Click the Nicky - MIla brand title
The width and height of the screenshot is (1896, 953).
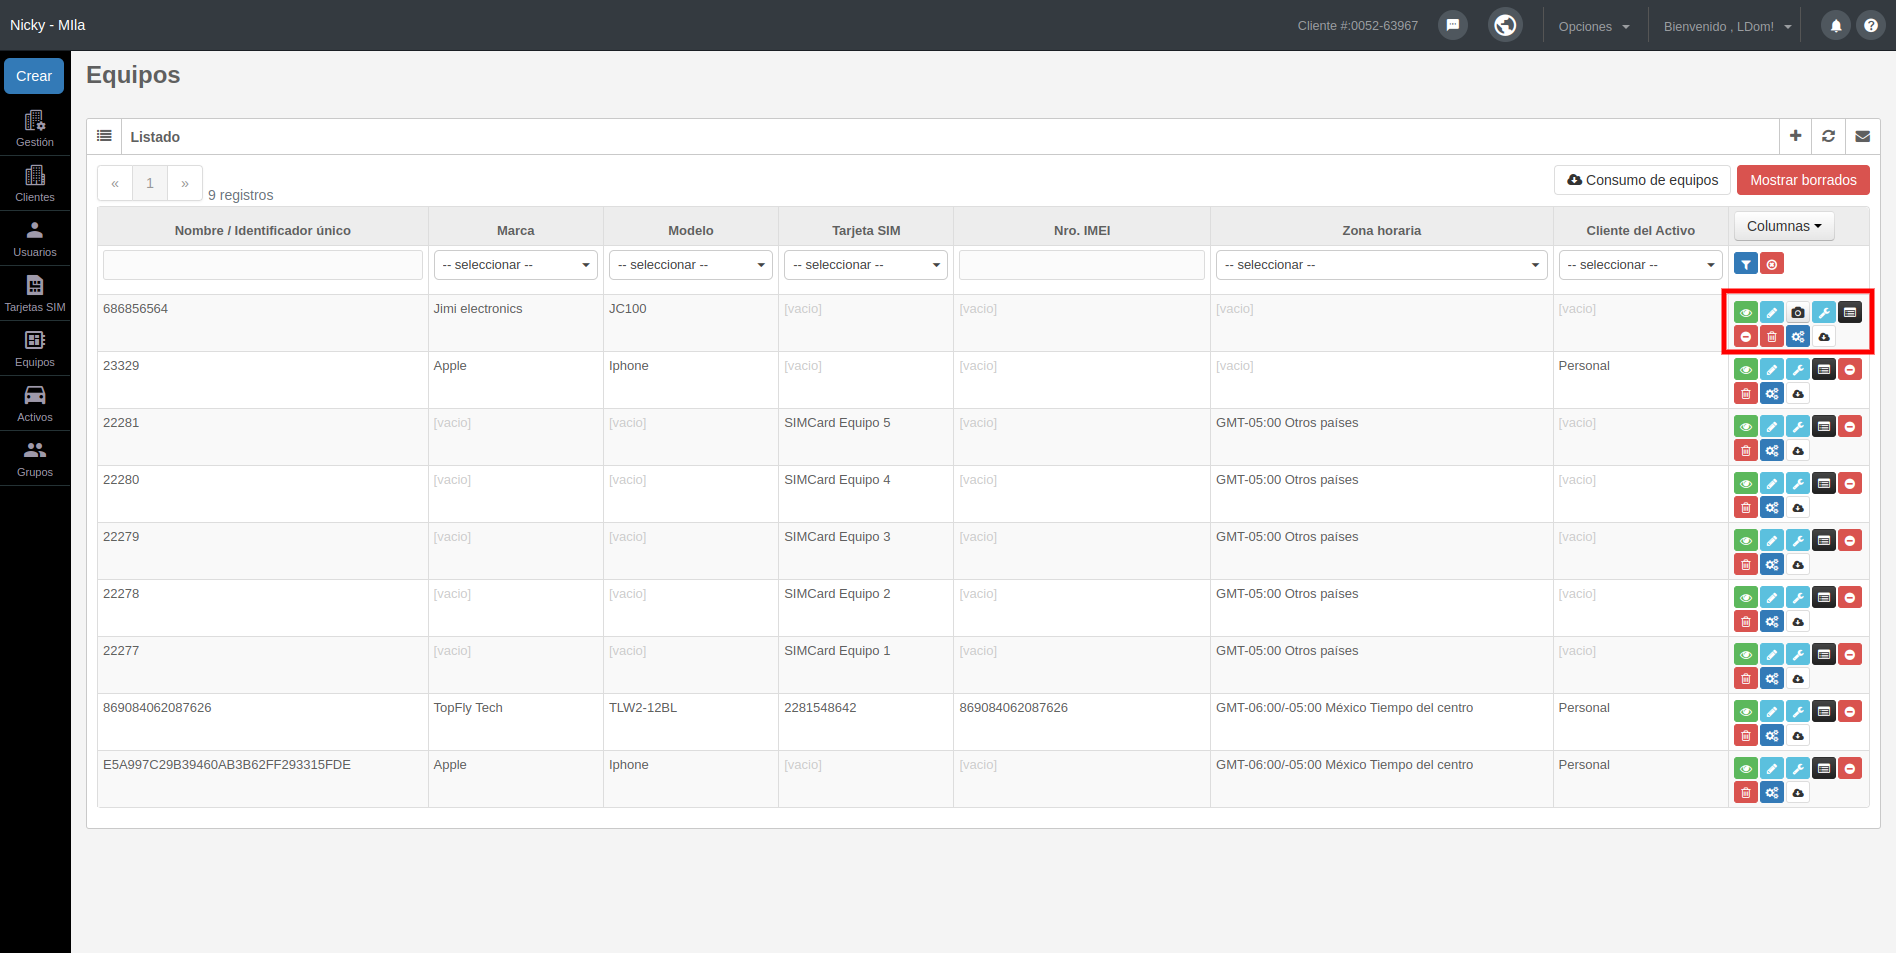tap(48, 25)
